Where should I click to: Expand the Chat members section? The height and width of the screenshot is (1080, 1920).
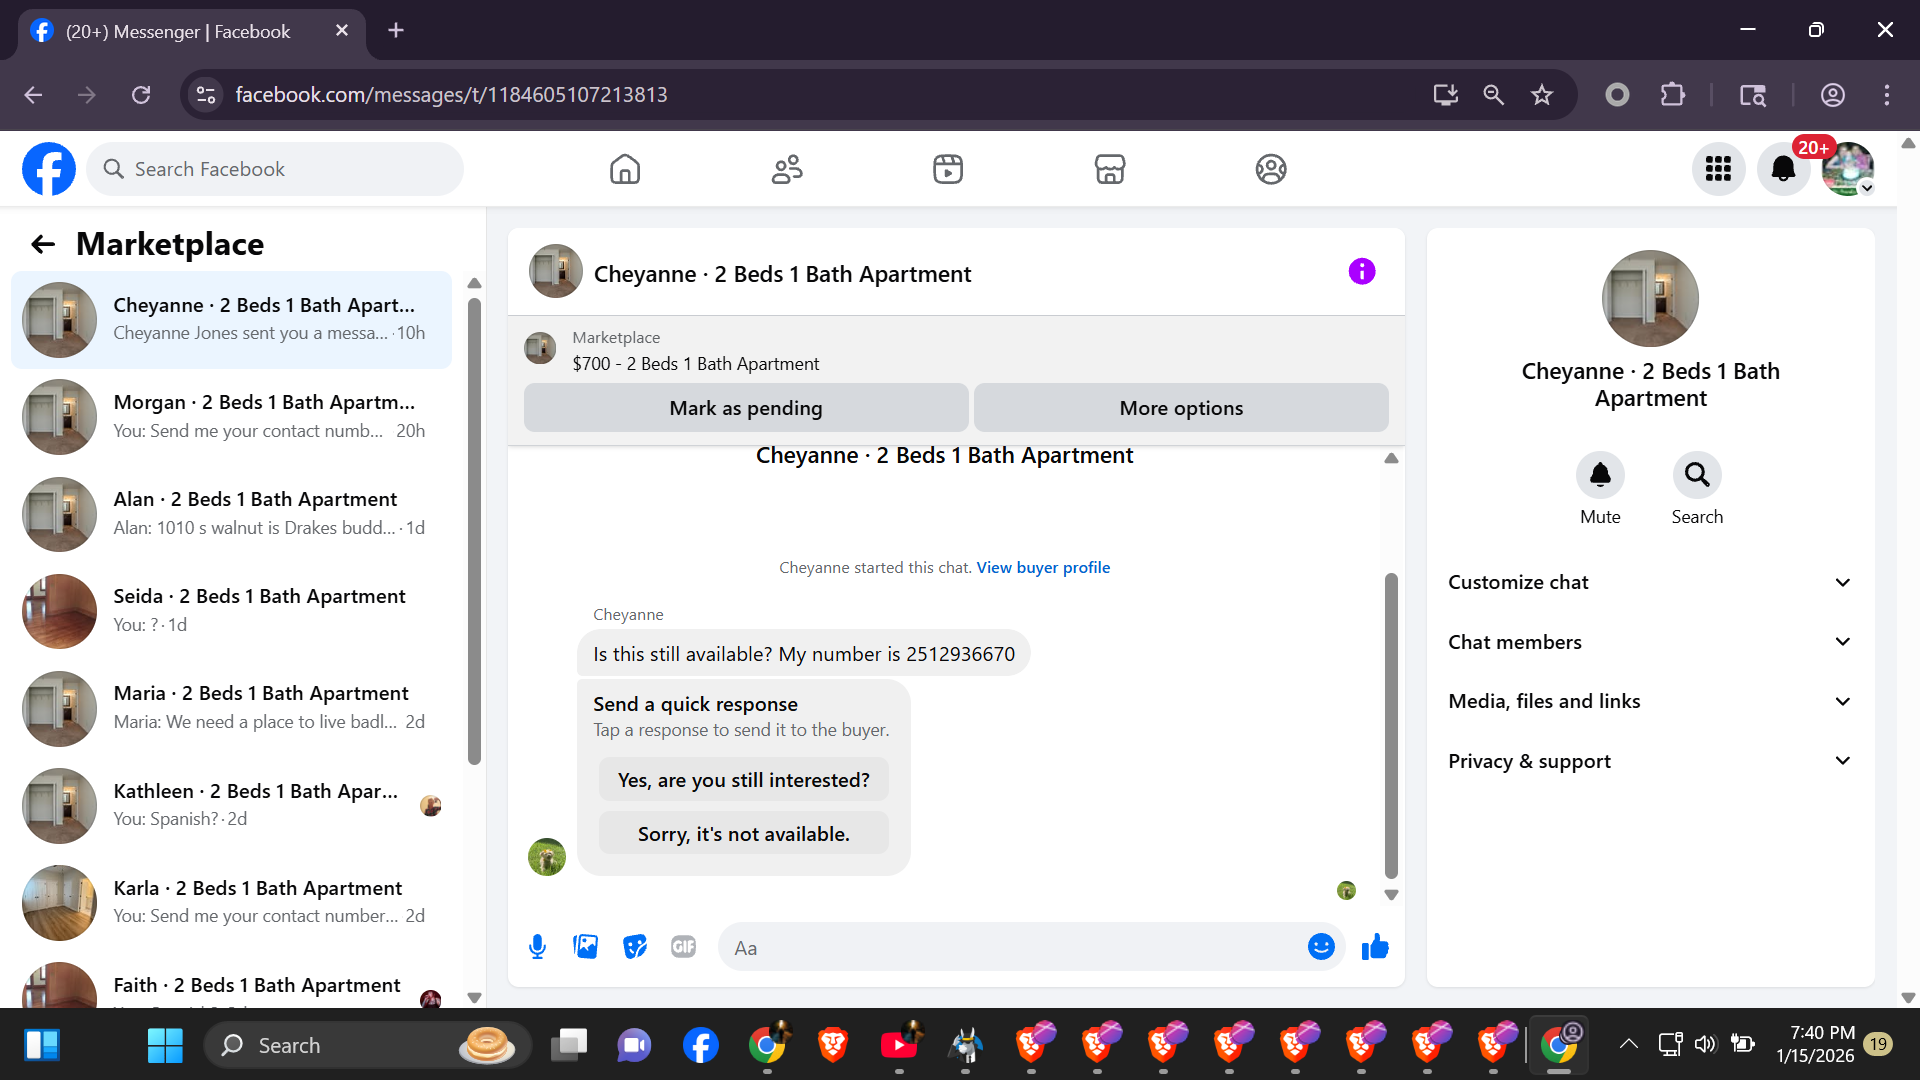(1650, 642)
